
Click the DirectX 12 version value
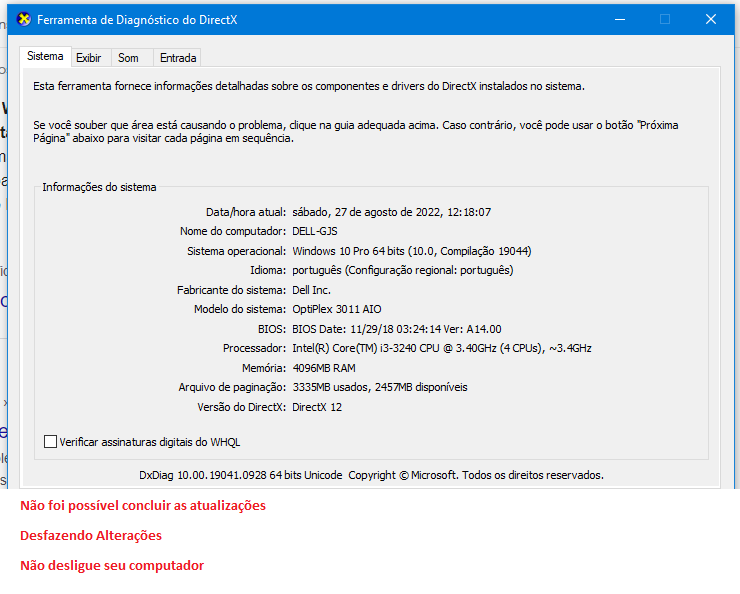[317, 407]
